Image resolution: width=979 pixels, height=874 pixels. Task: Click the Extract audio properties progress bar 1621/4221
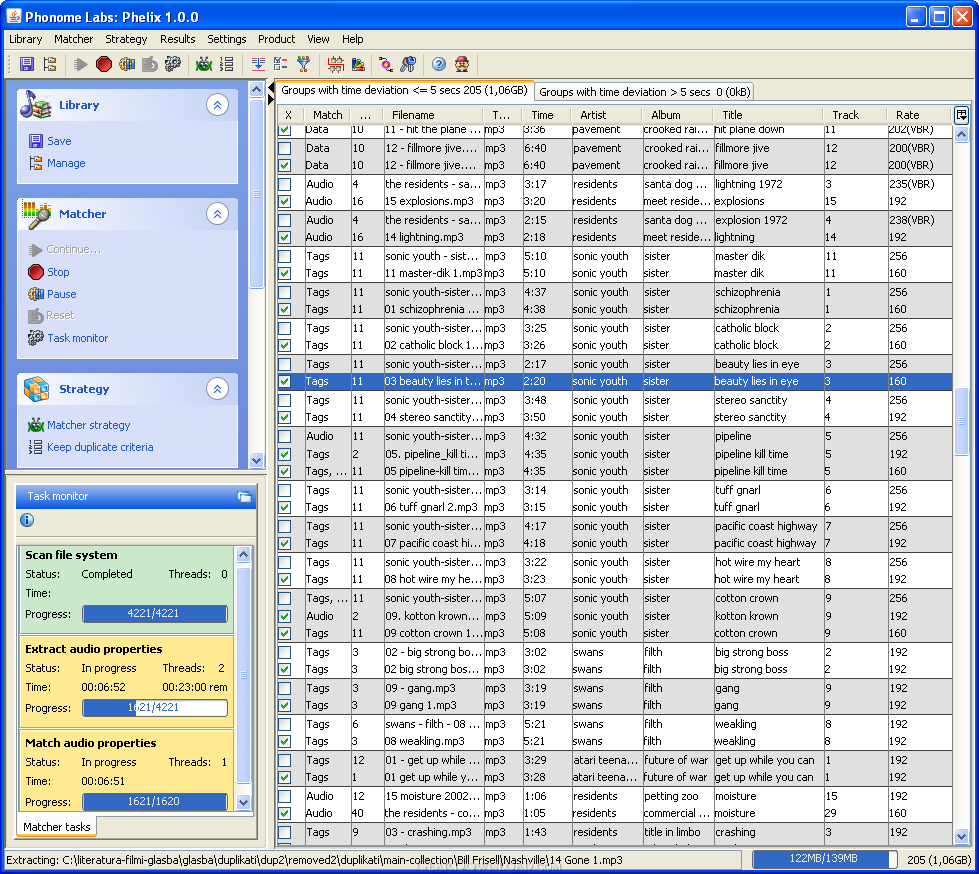click(155, 707)
